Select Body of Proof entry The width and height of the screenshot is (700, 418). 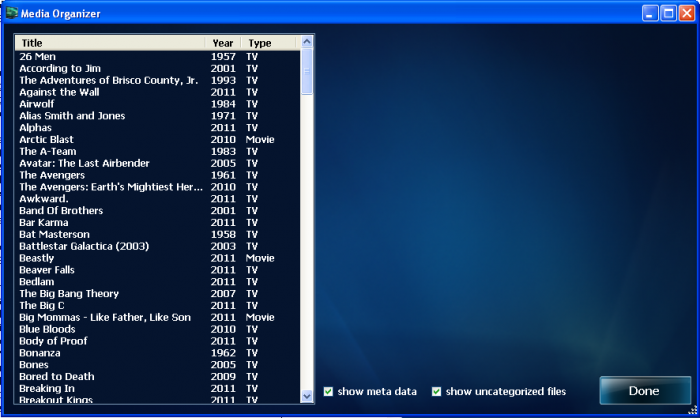[158, 341]
